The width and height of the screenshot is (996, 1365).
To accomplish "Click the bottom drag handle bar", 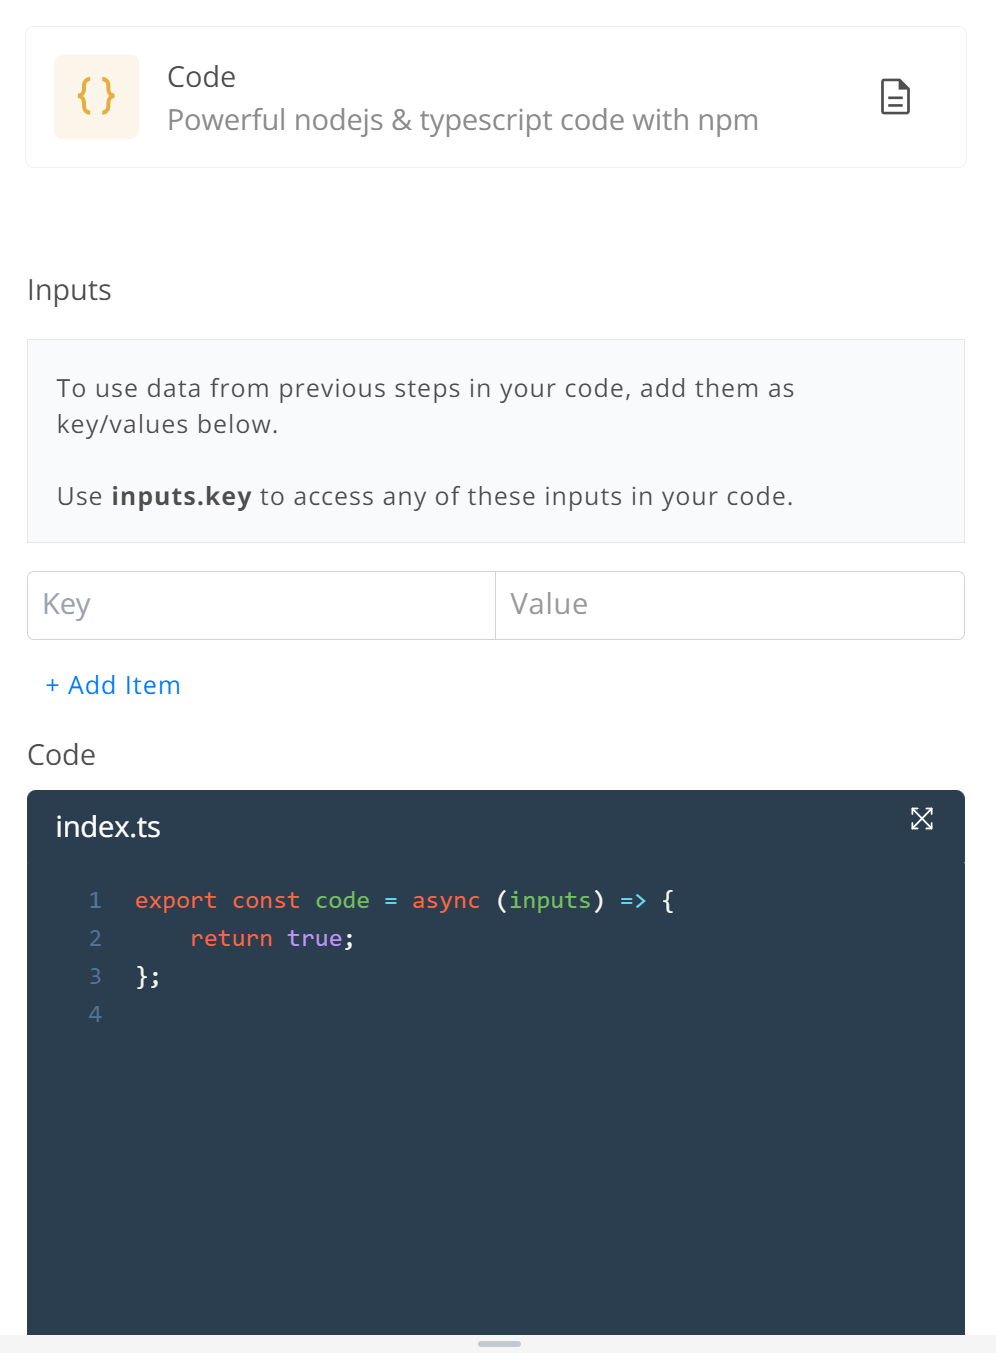I will (499, 1344).
